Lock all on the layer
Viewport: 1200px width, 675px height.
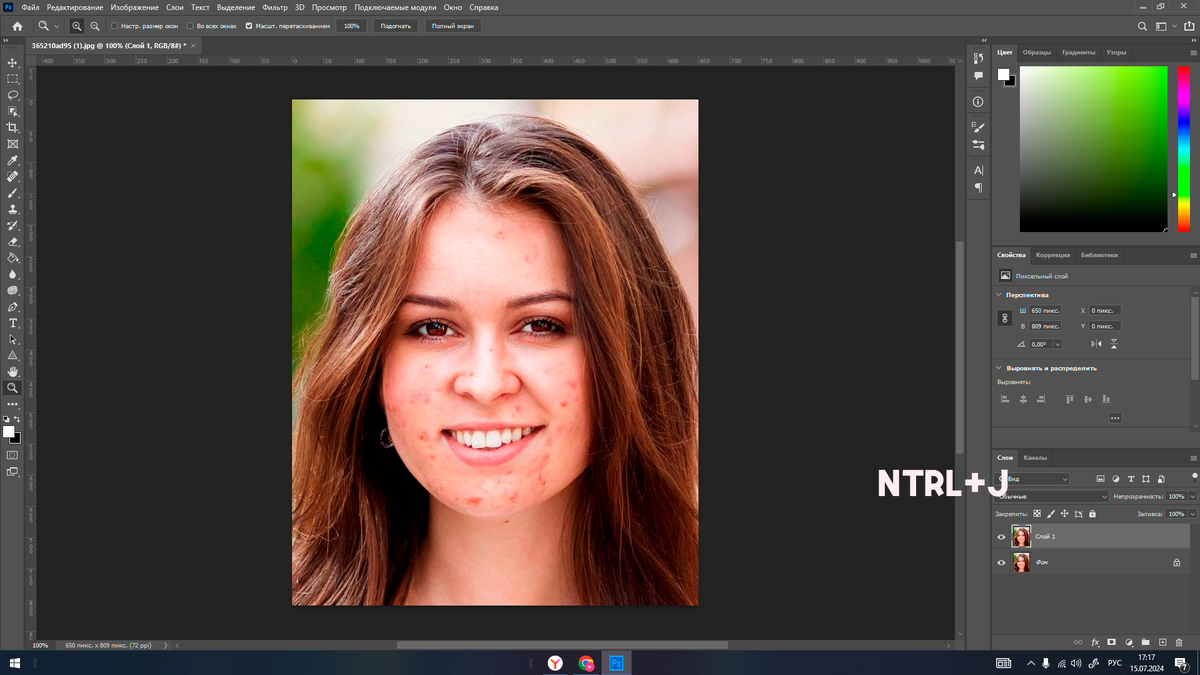(1092, 514)
